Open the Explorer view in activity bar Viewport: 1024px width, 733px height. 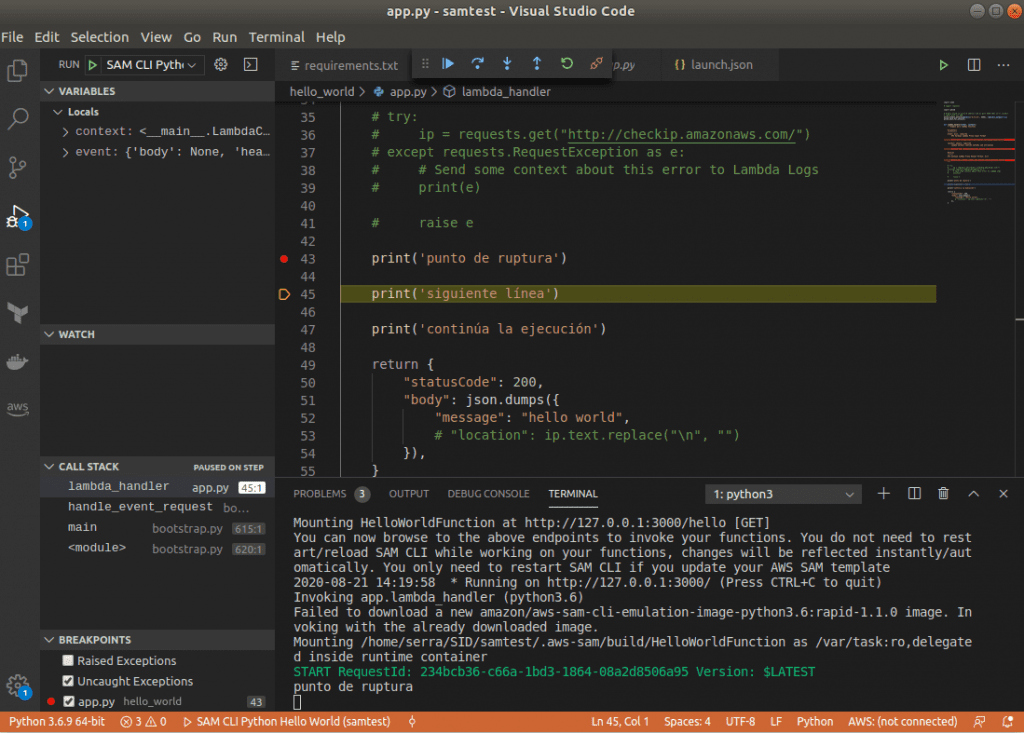[x=18, y=71]
